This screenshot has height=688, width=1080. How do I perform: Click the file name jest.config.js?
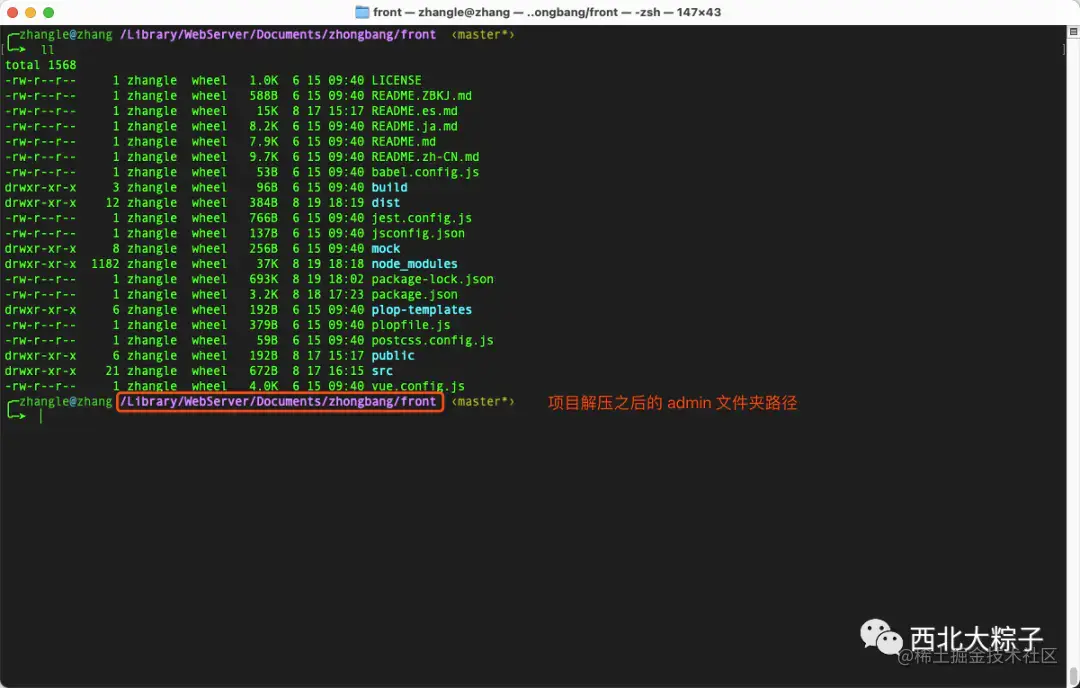pyautogui.click(x=422, y=218)
